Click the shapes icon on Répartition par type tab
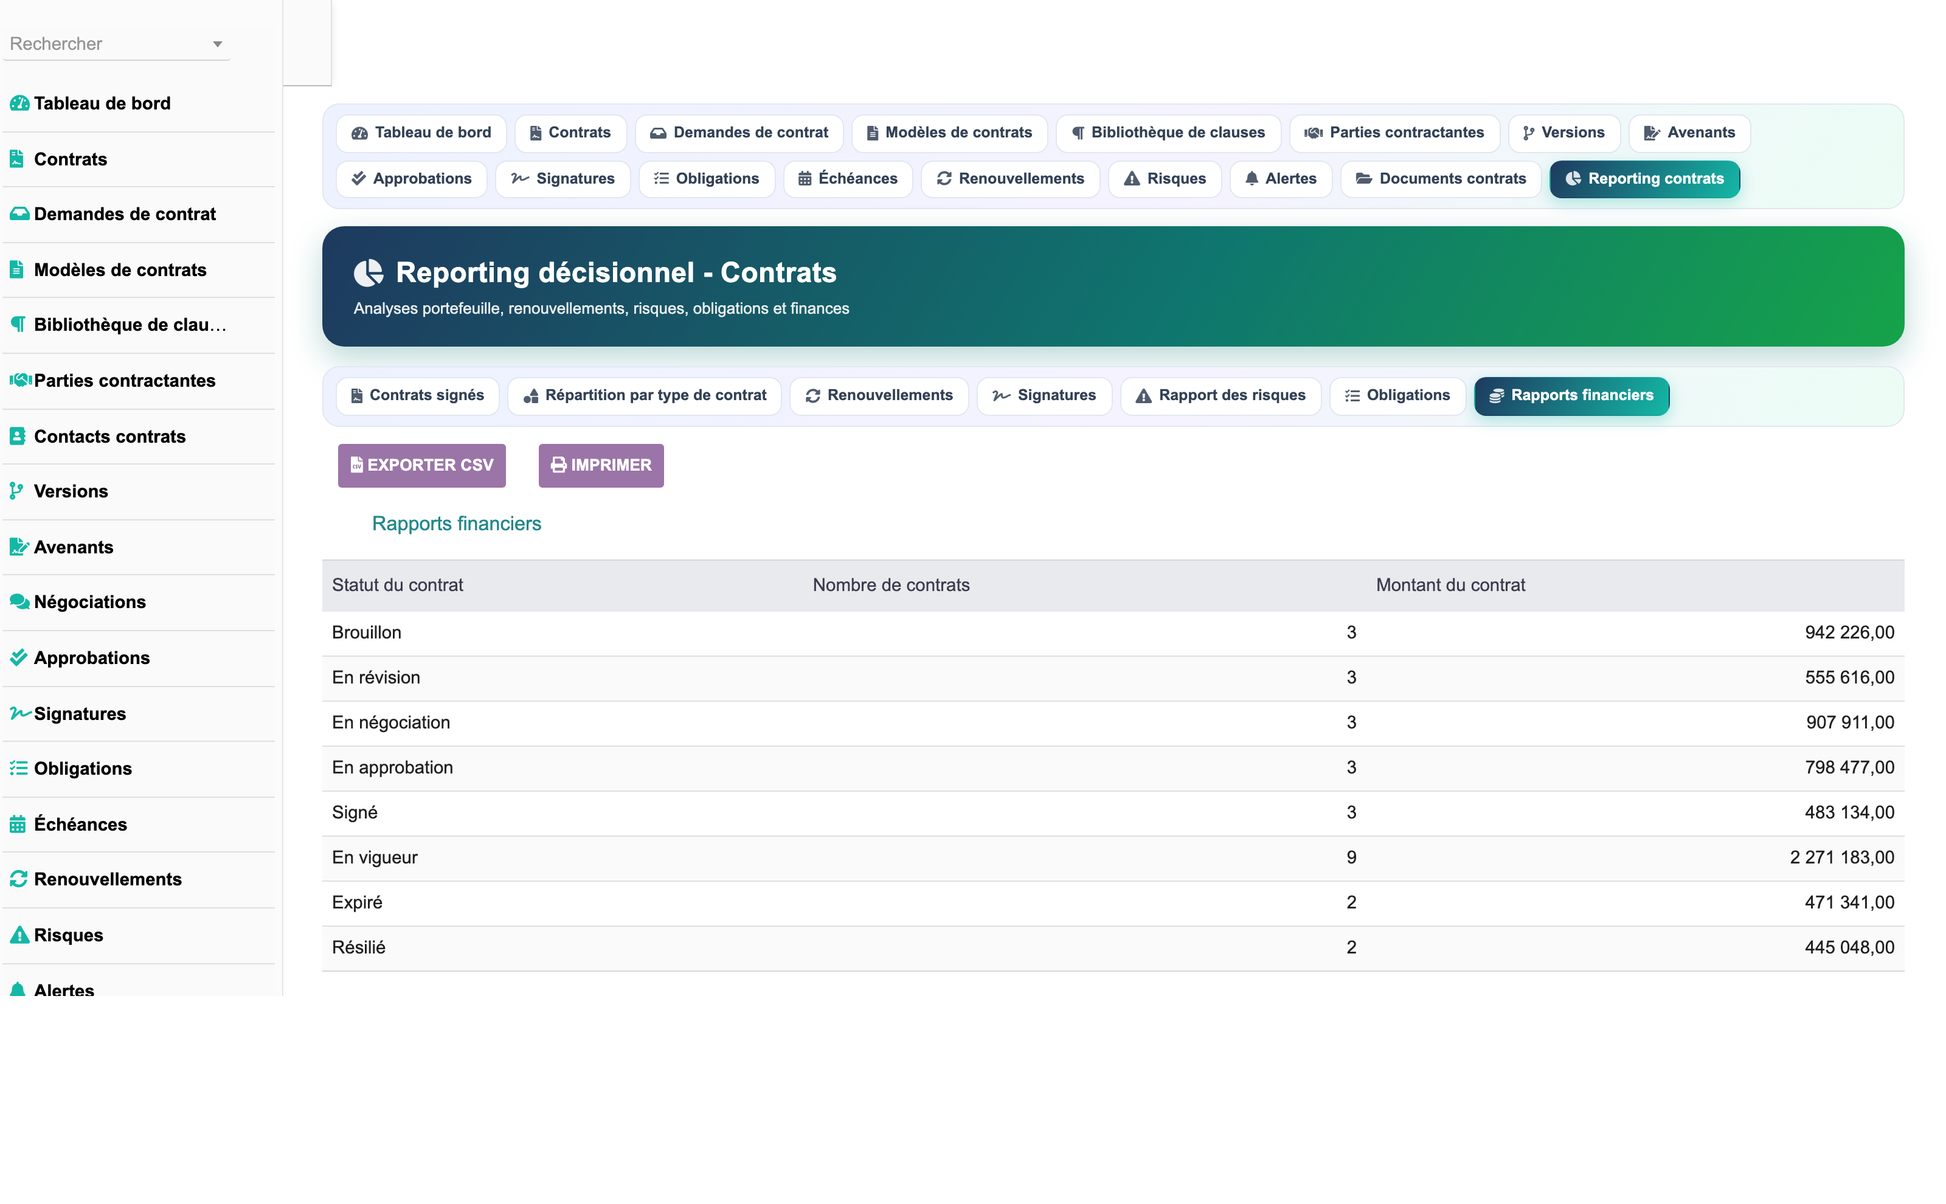 pyautogui.click(x=531, y=396)
